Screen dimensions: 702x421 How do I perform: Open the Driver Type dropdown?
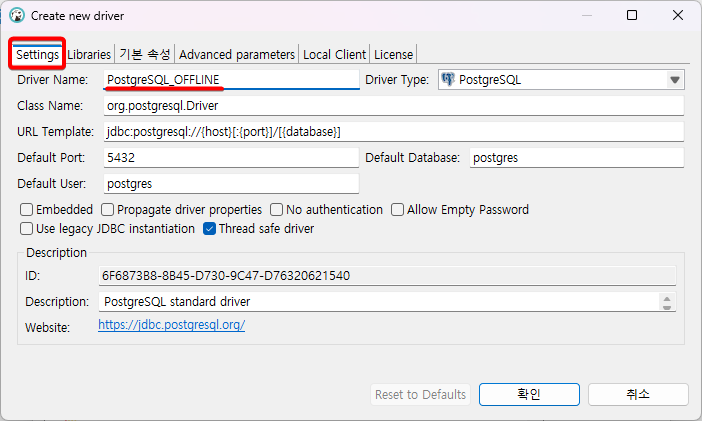(561, 80)
